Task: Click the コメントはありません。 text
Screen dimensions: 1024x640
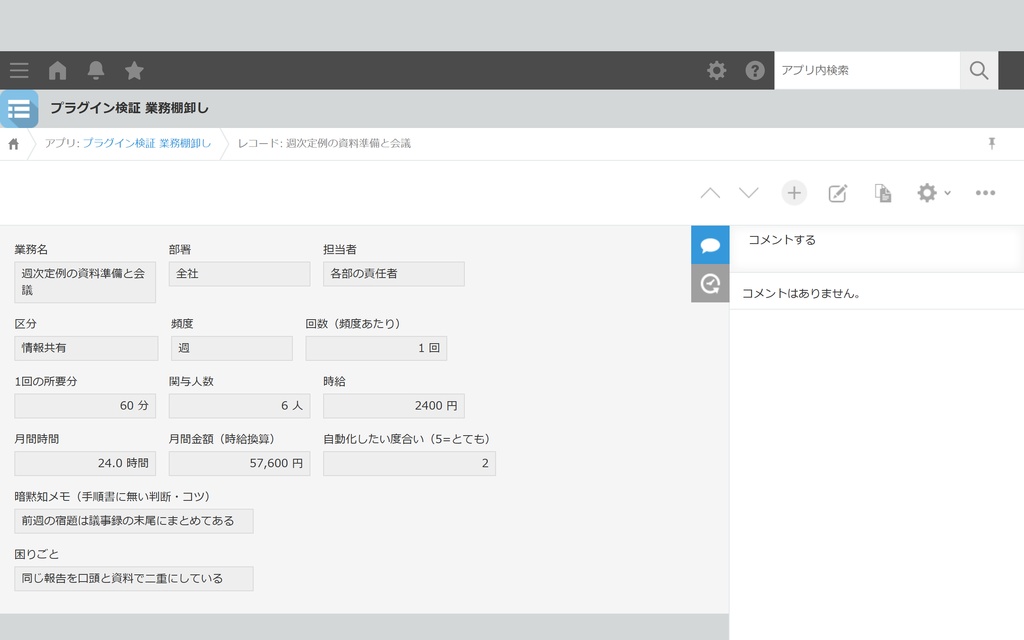Action: tap(801, 293)
